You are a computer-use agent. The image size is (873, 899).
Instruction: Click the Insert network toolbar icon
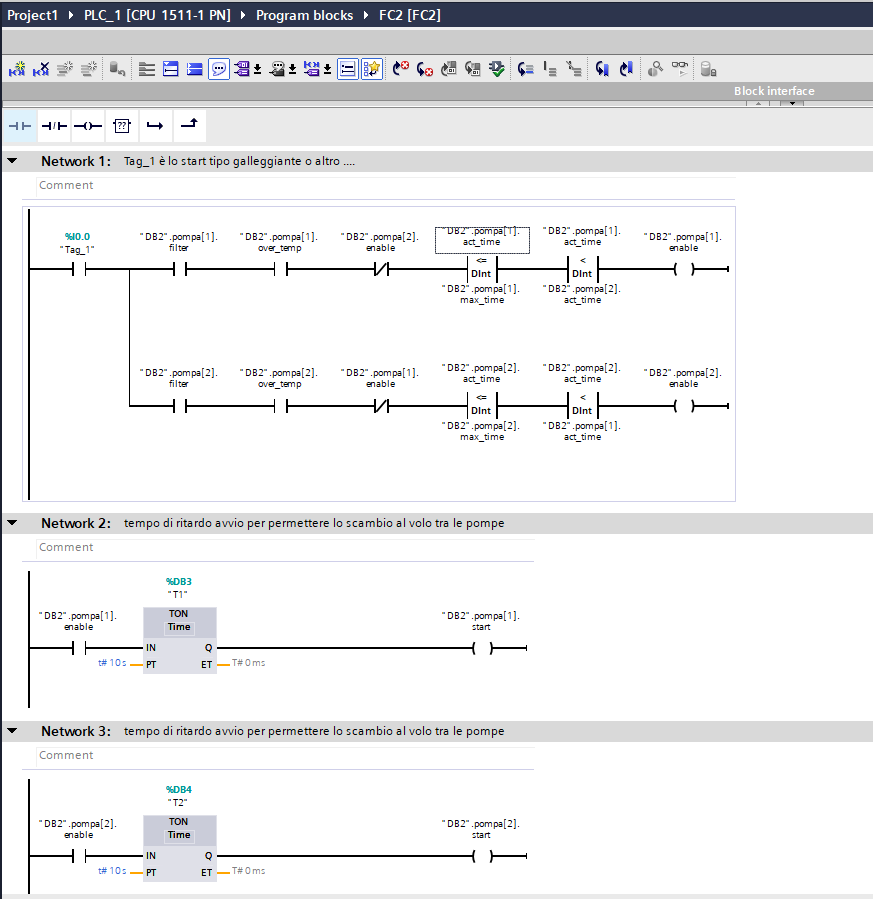tap(17, 69)
